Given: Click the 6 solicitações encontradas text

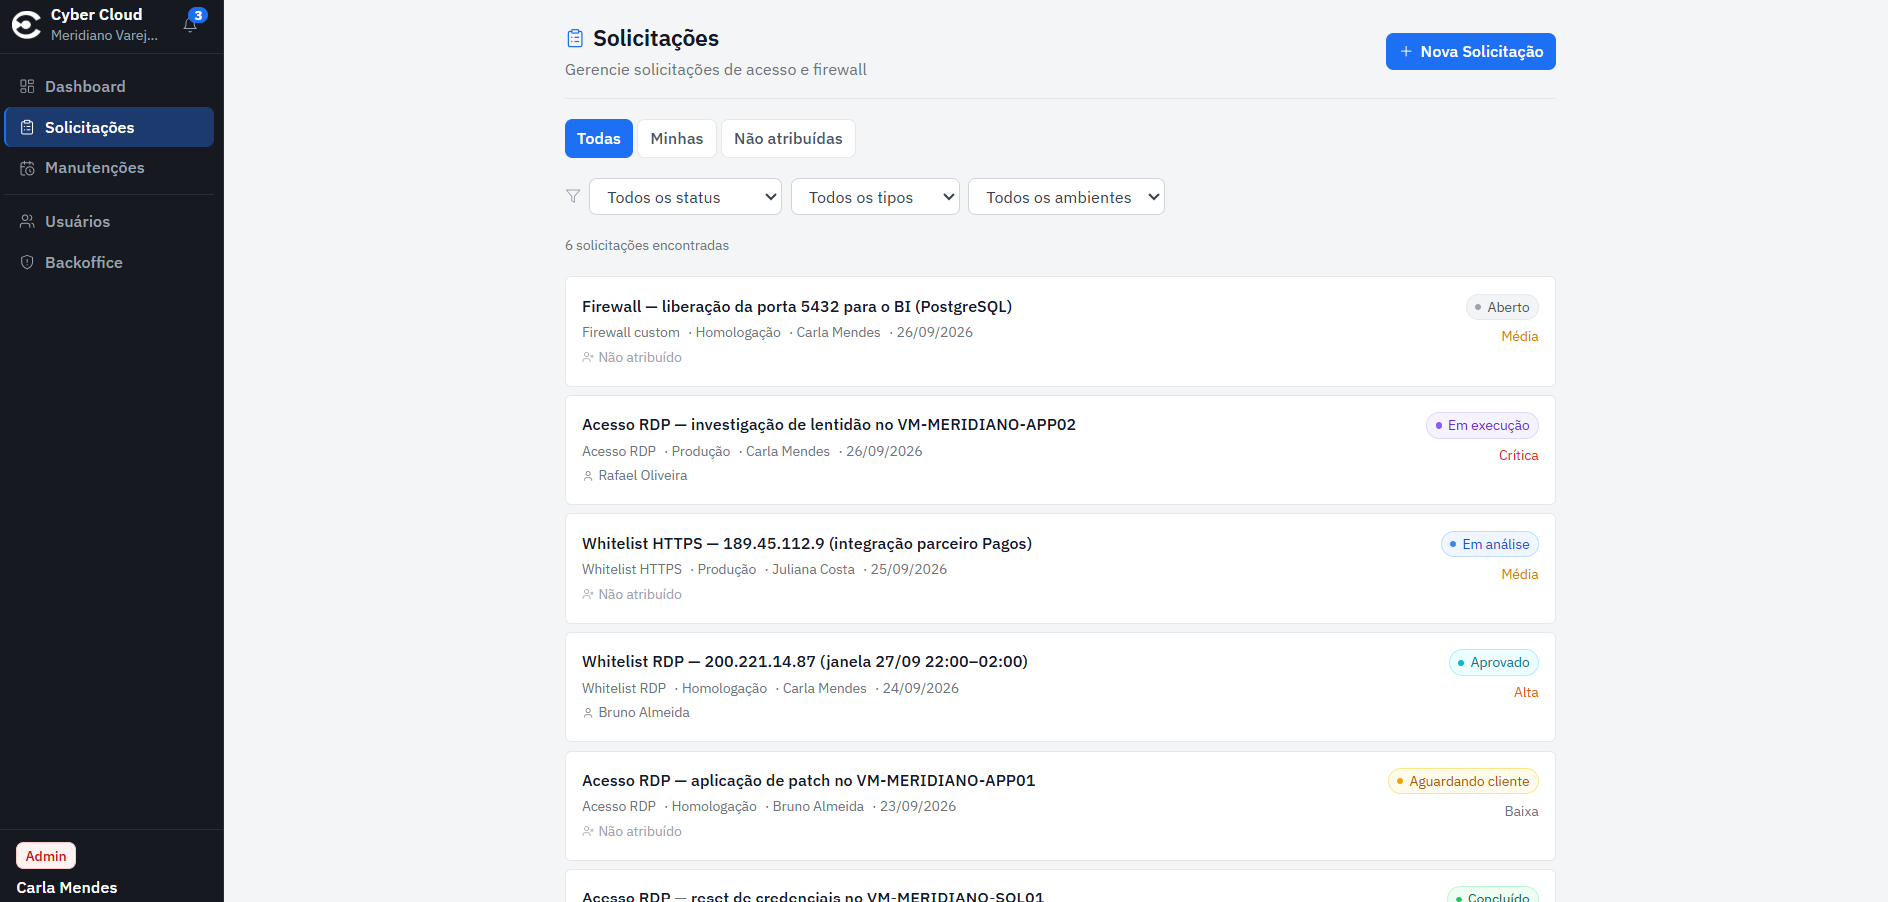Looking at the screenshot, I should (x=647, y=245).
